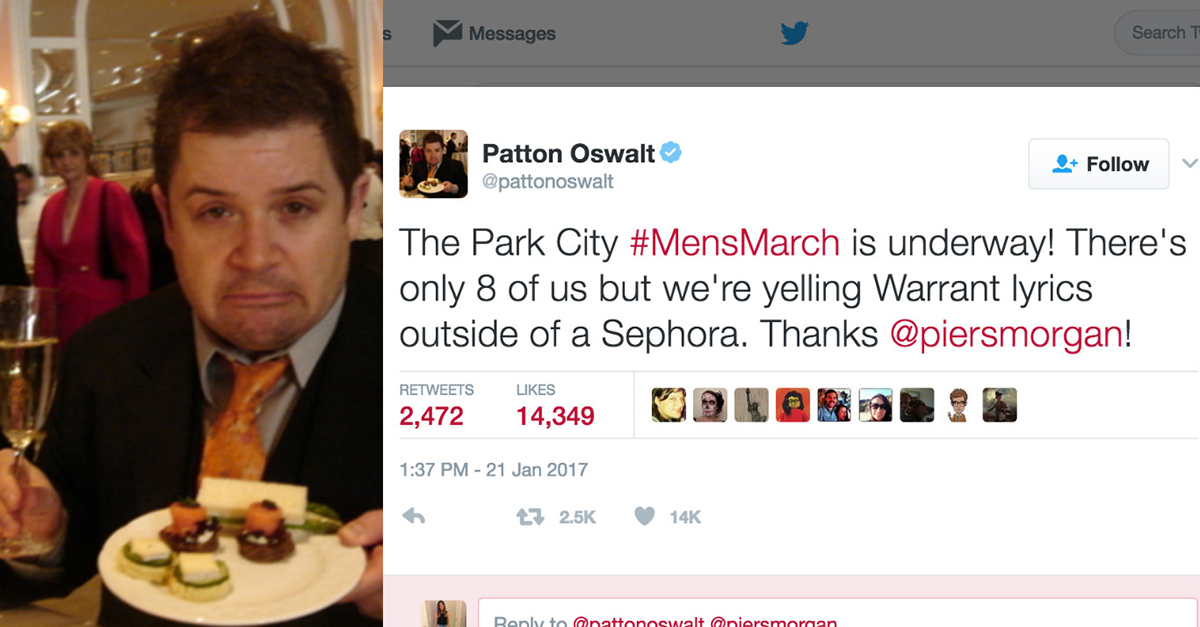View the 2,472 retweets count
This screenshot has height=627, width=1200.
pos(431,416)
